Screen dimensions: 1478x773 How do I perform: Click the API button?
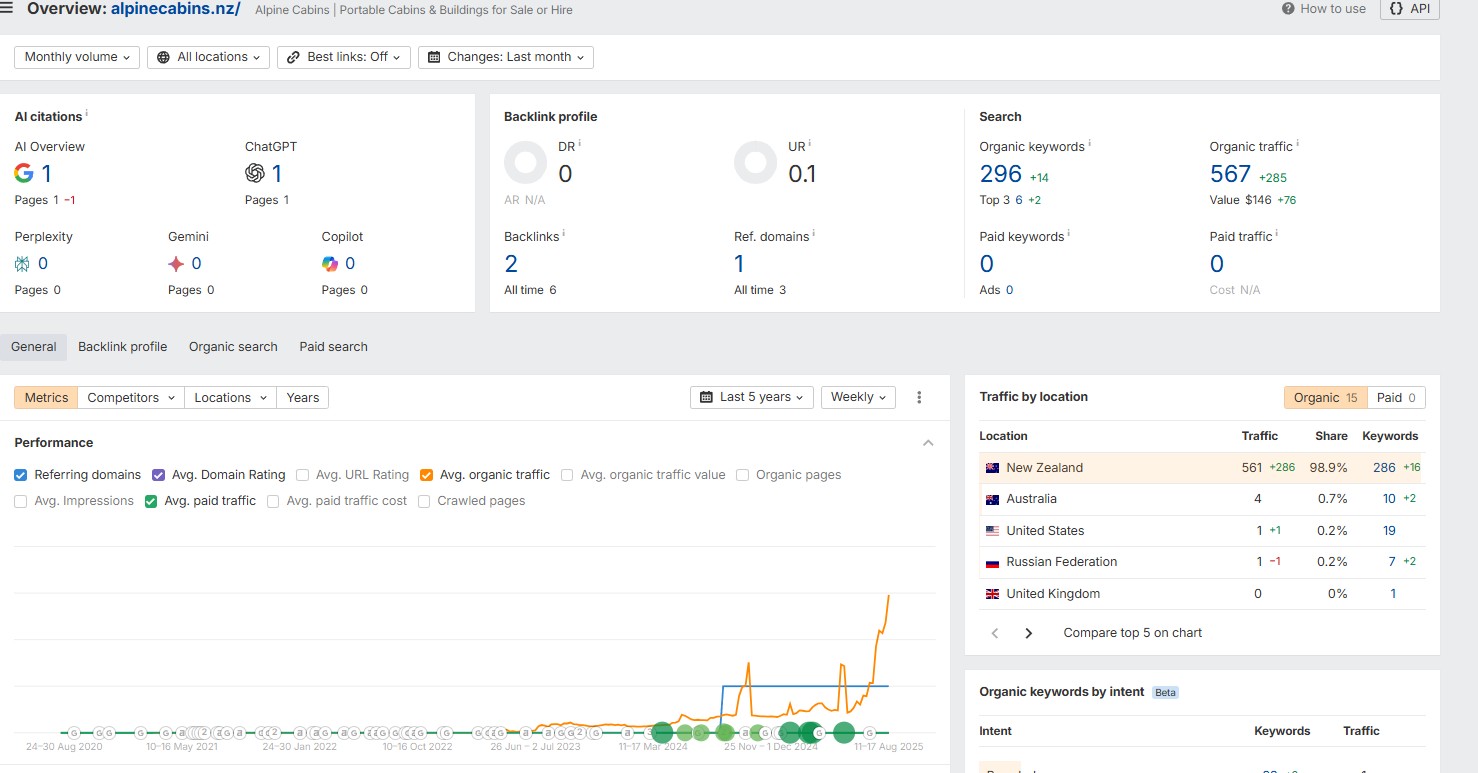point(1410,9)
